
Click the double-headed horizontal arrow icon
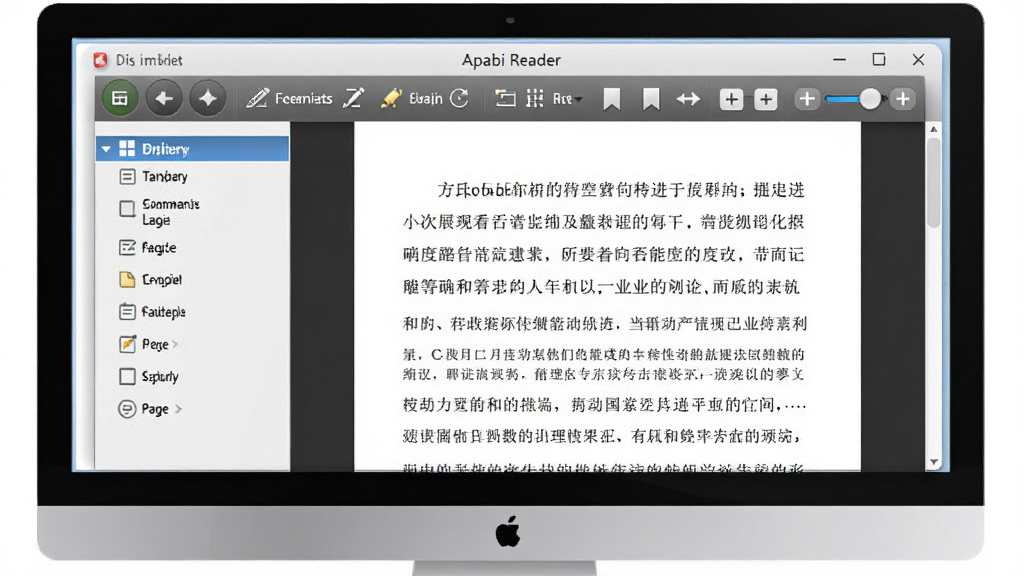click(x=688, y=99)
